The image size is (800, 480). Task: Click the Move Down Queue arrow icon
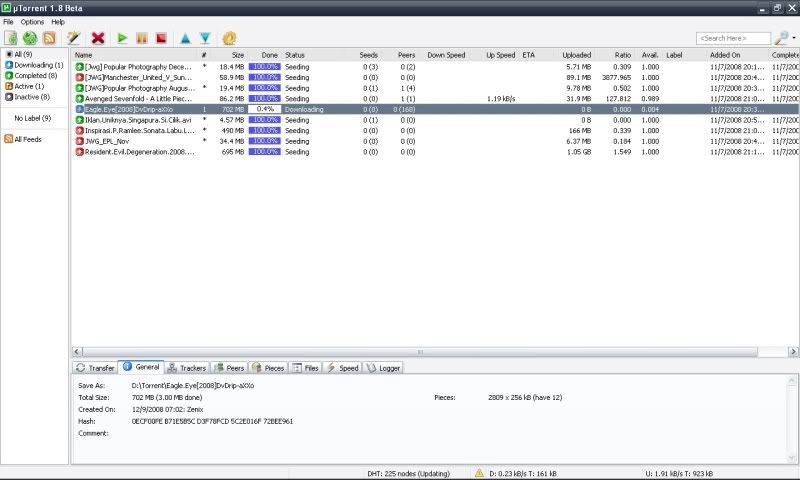[205, 38]
